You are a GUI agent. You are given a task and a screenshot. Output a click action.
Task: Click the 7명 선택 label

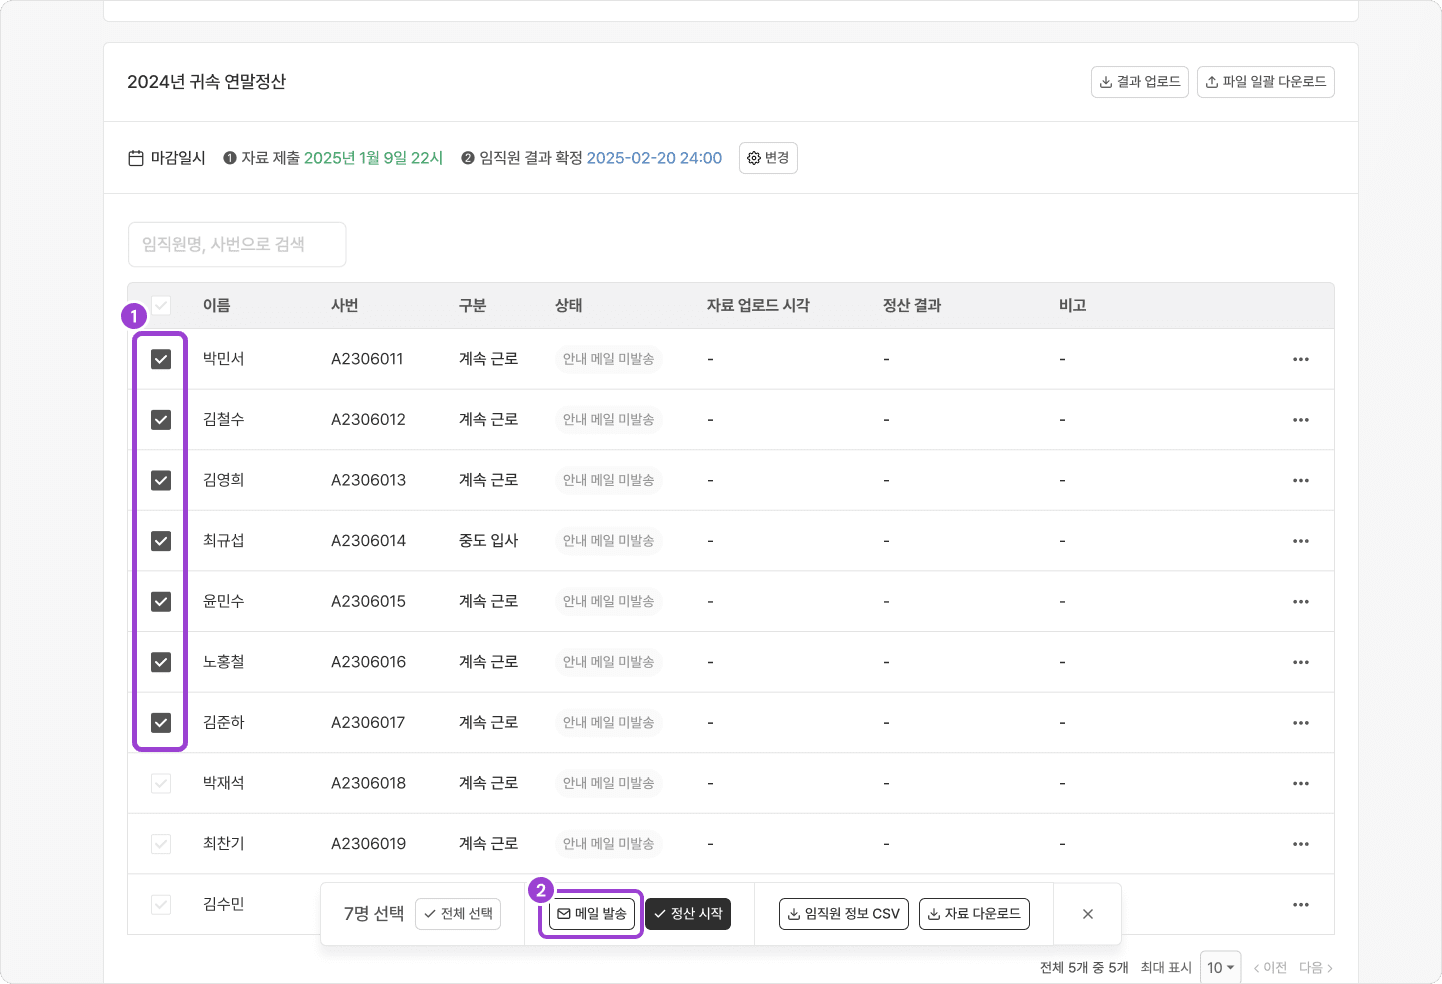click(x=374, y=914)
